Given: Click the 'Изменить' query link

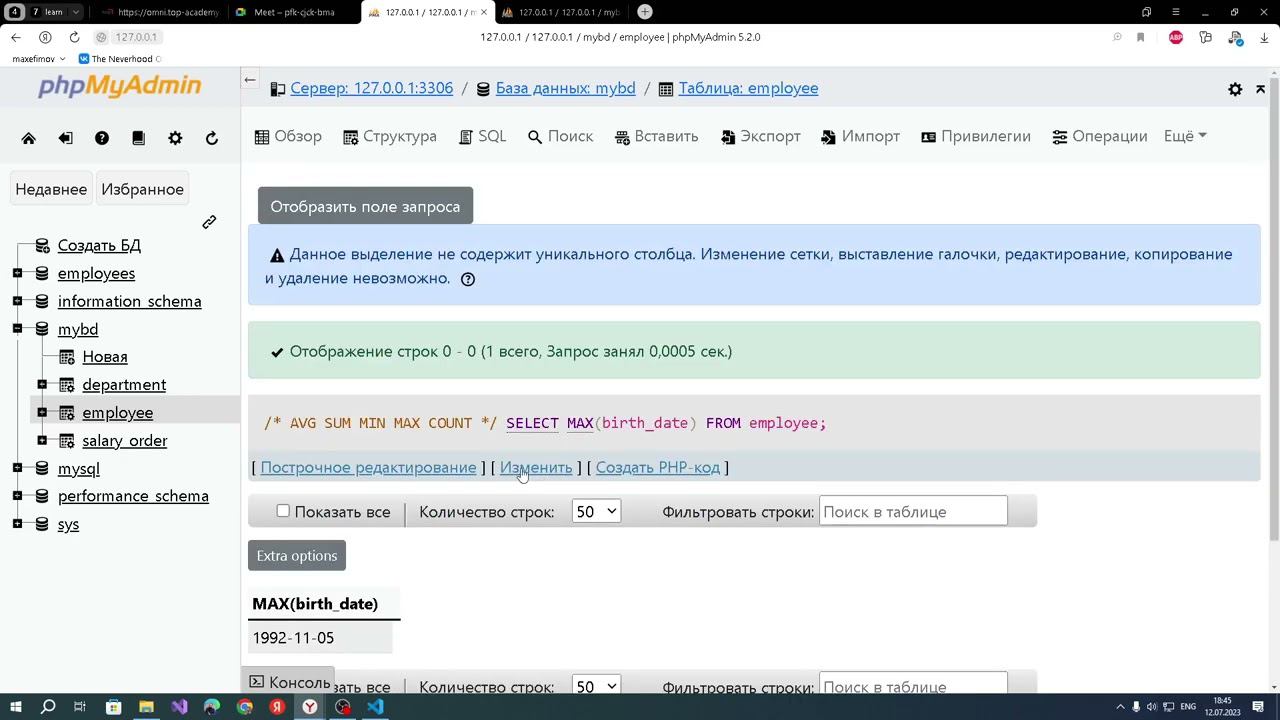Looking at the screenshot, I should (x=536, y=468).
